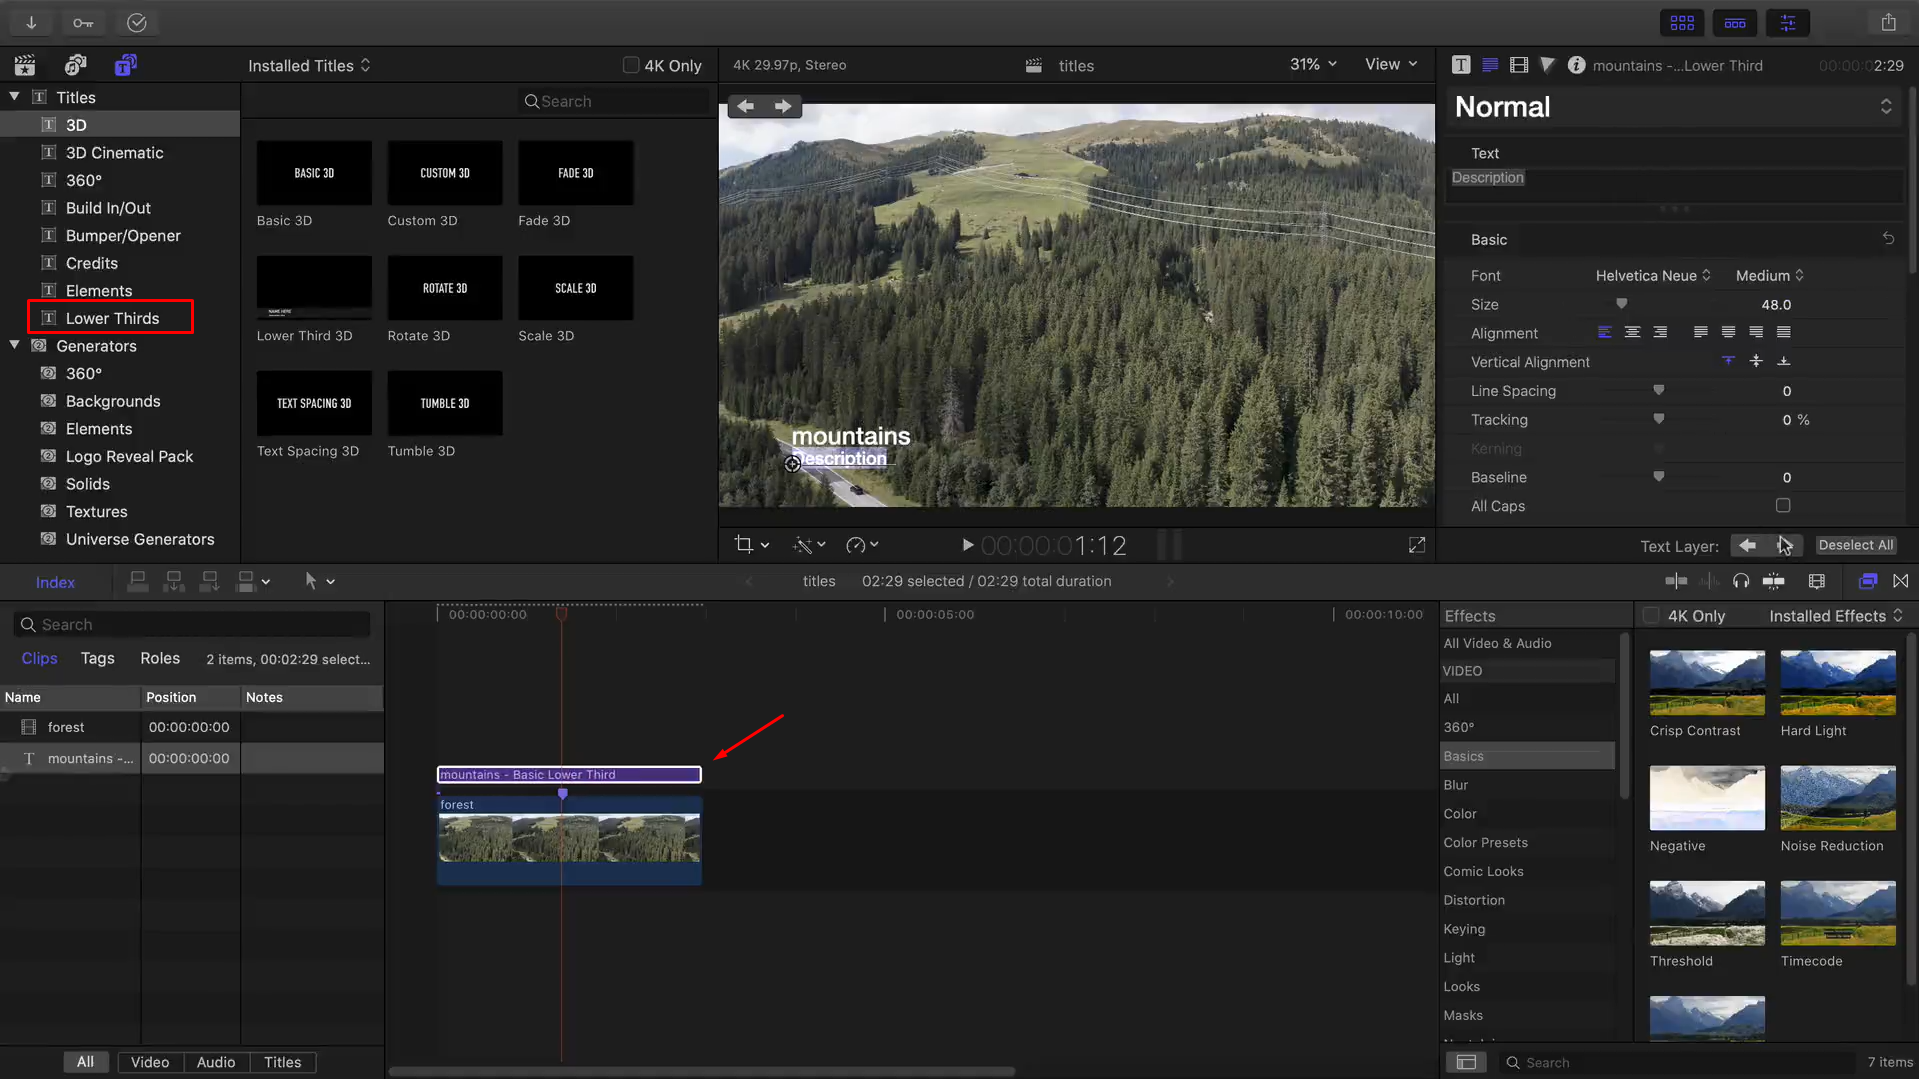
Task: Switch to the Roles tab in the index
Action: 160,658
